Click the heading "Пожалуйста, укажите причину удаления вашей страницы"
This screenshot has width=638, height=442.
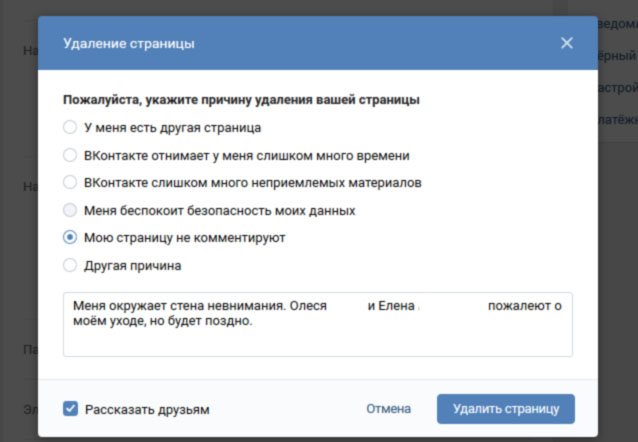click(x=241, y=100)
